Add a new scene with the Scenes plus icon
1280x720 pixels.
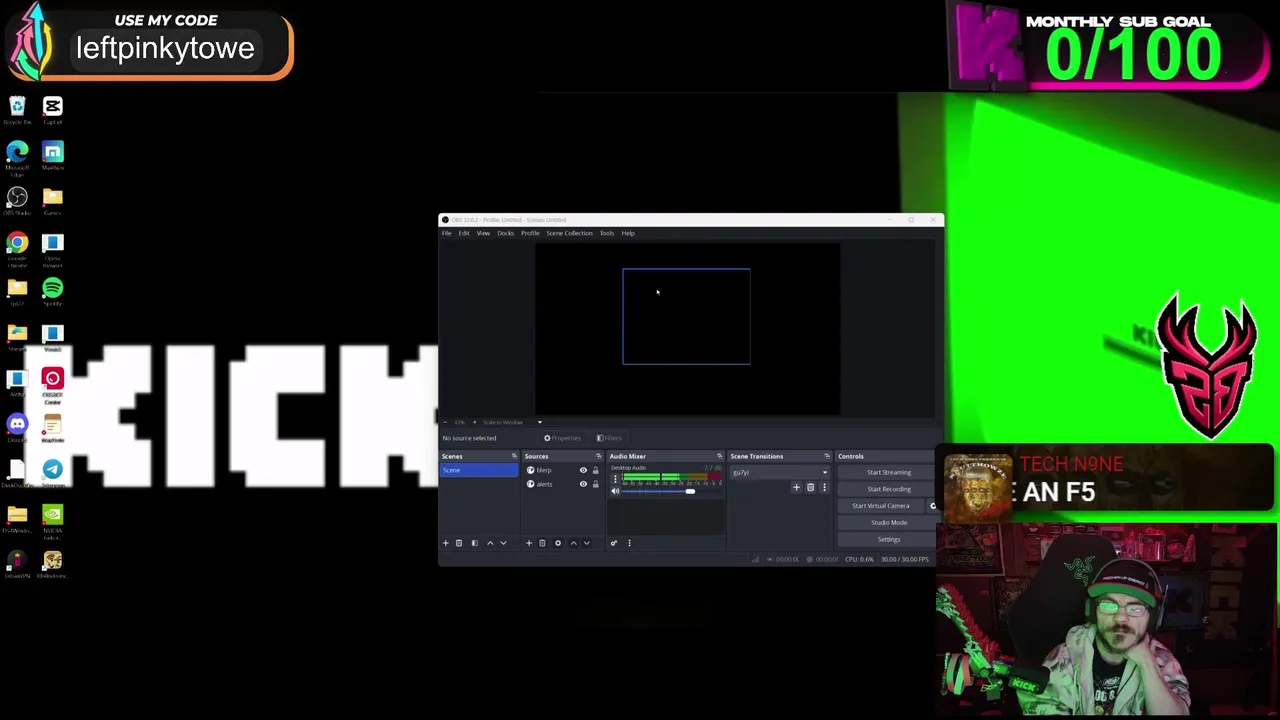click(x=446, y=543)
